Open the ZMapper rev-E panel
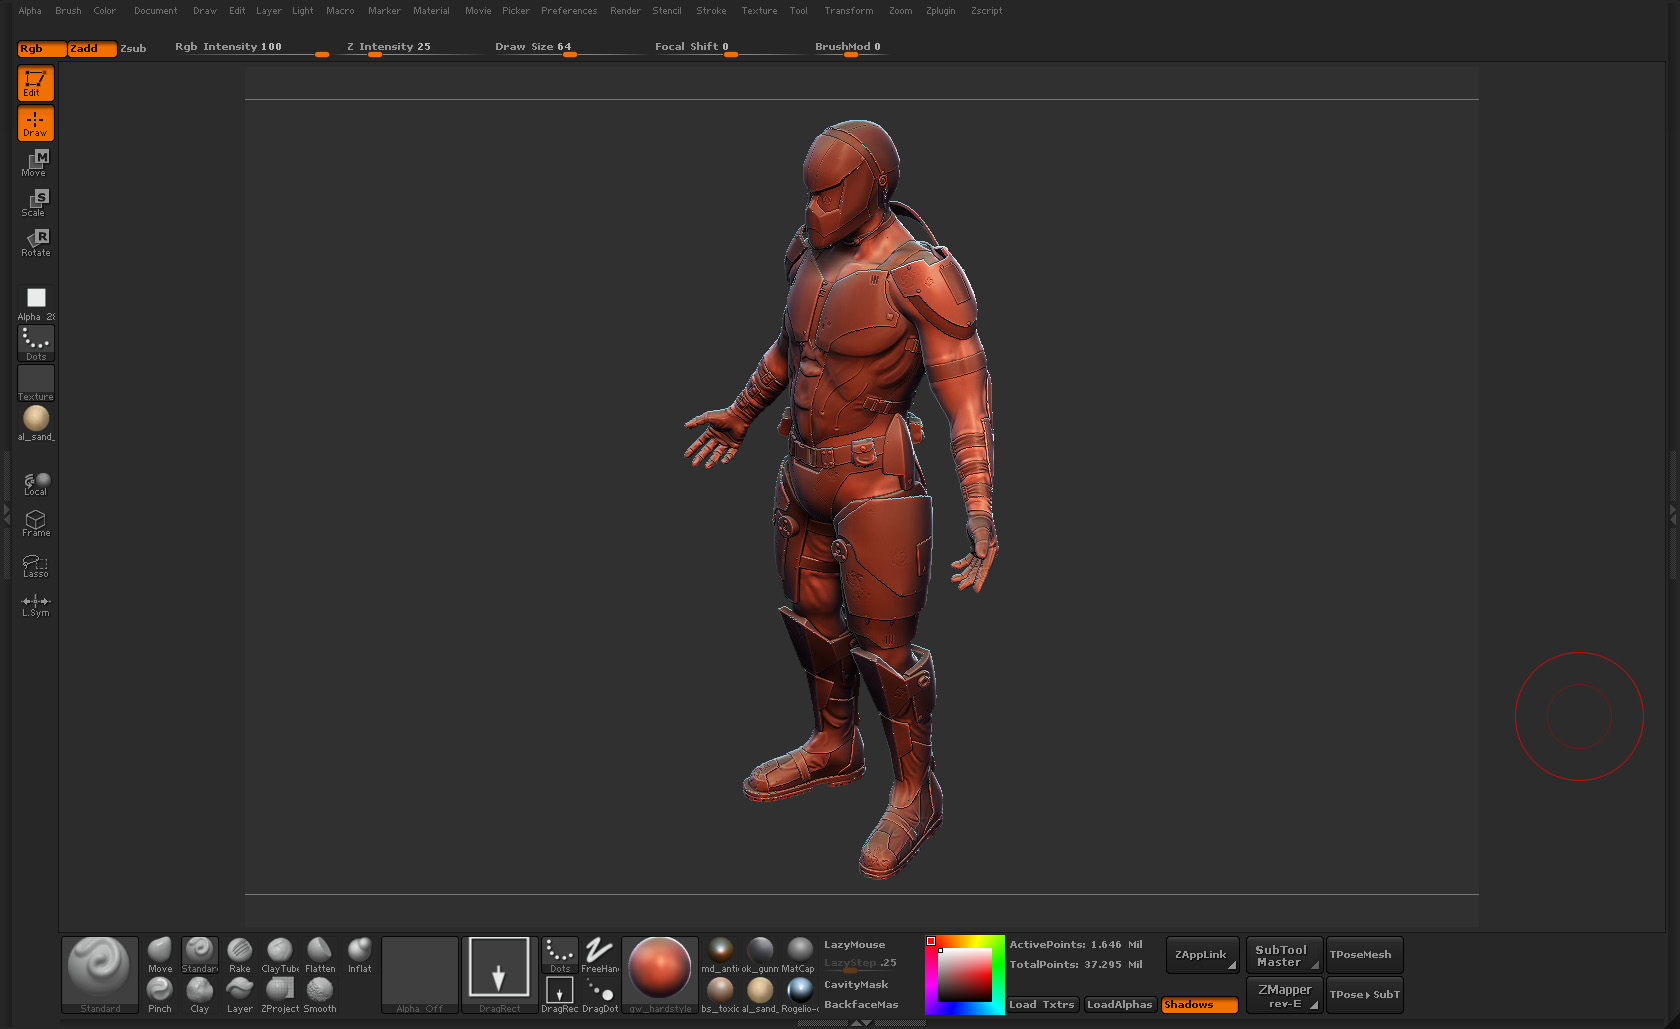The width and height of the screenshot is (1680, 1029). (x=1284, y=996)
